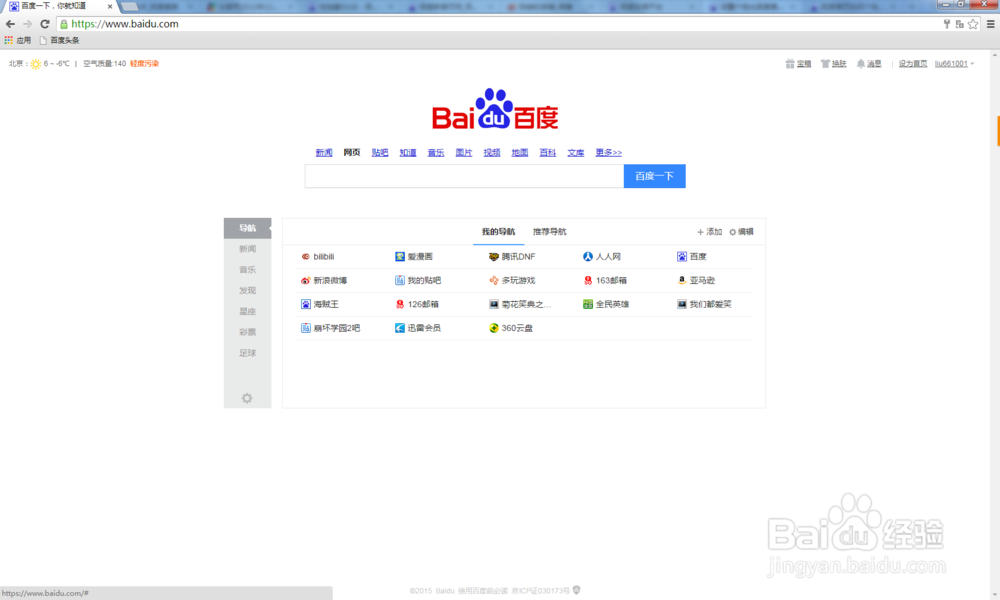This screenshot has width=1000, height=600.
Task: Open the 百度 shortcut in navigation grid
Action: coord(691,256)
